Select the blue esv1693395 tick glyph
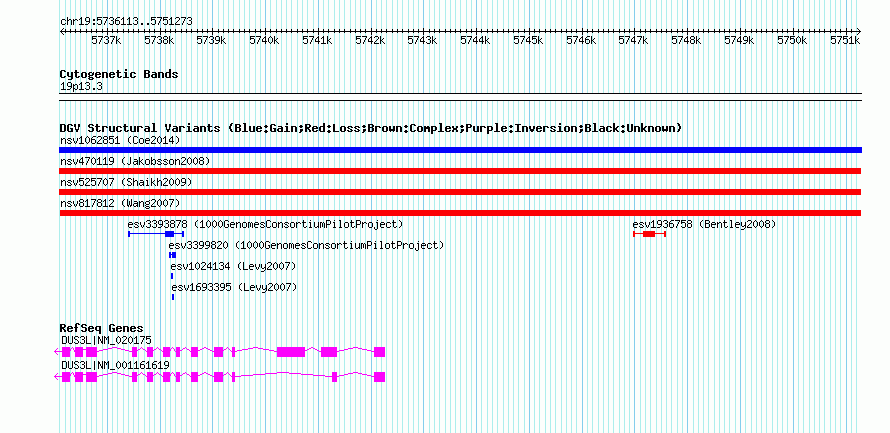The height and width of the screenshot is (433, 890). click(173, 297)
